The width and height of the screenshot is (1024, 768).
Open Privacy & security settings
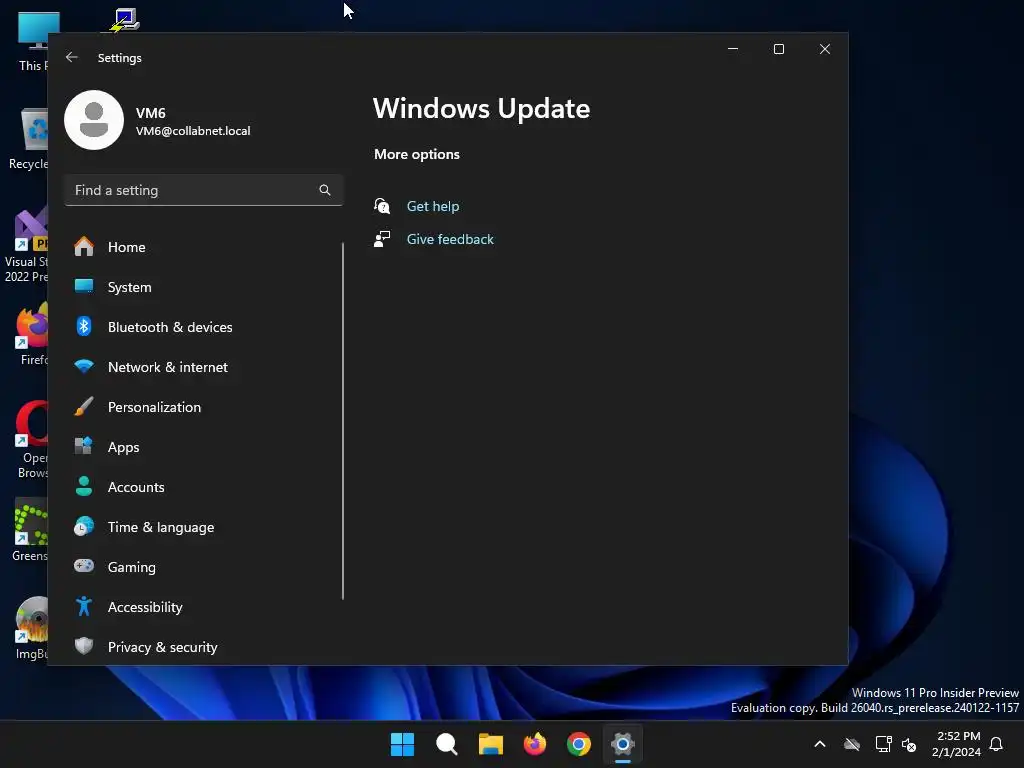[204, 647]
